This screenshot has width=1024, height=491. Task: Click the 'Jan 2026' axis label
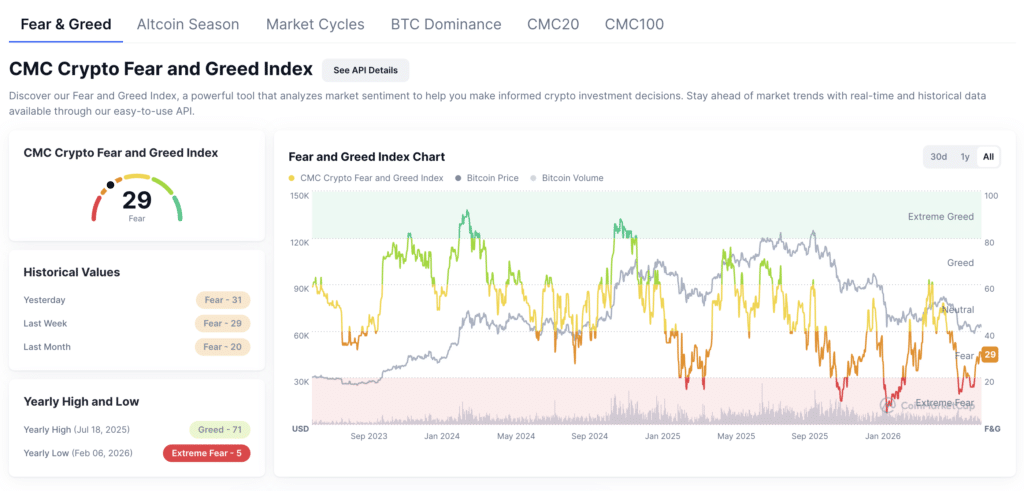883,436
